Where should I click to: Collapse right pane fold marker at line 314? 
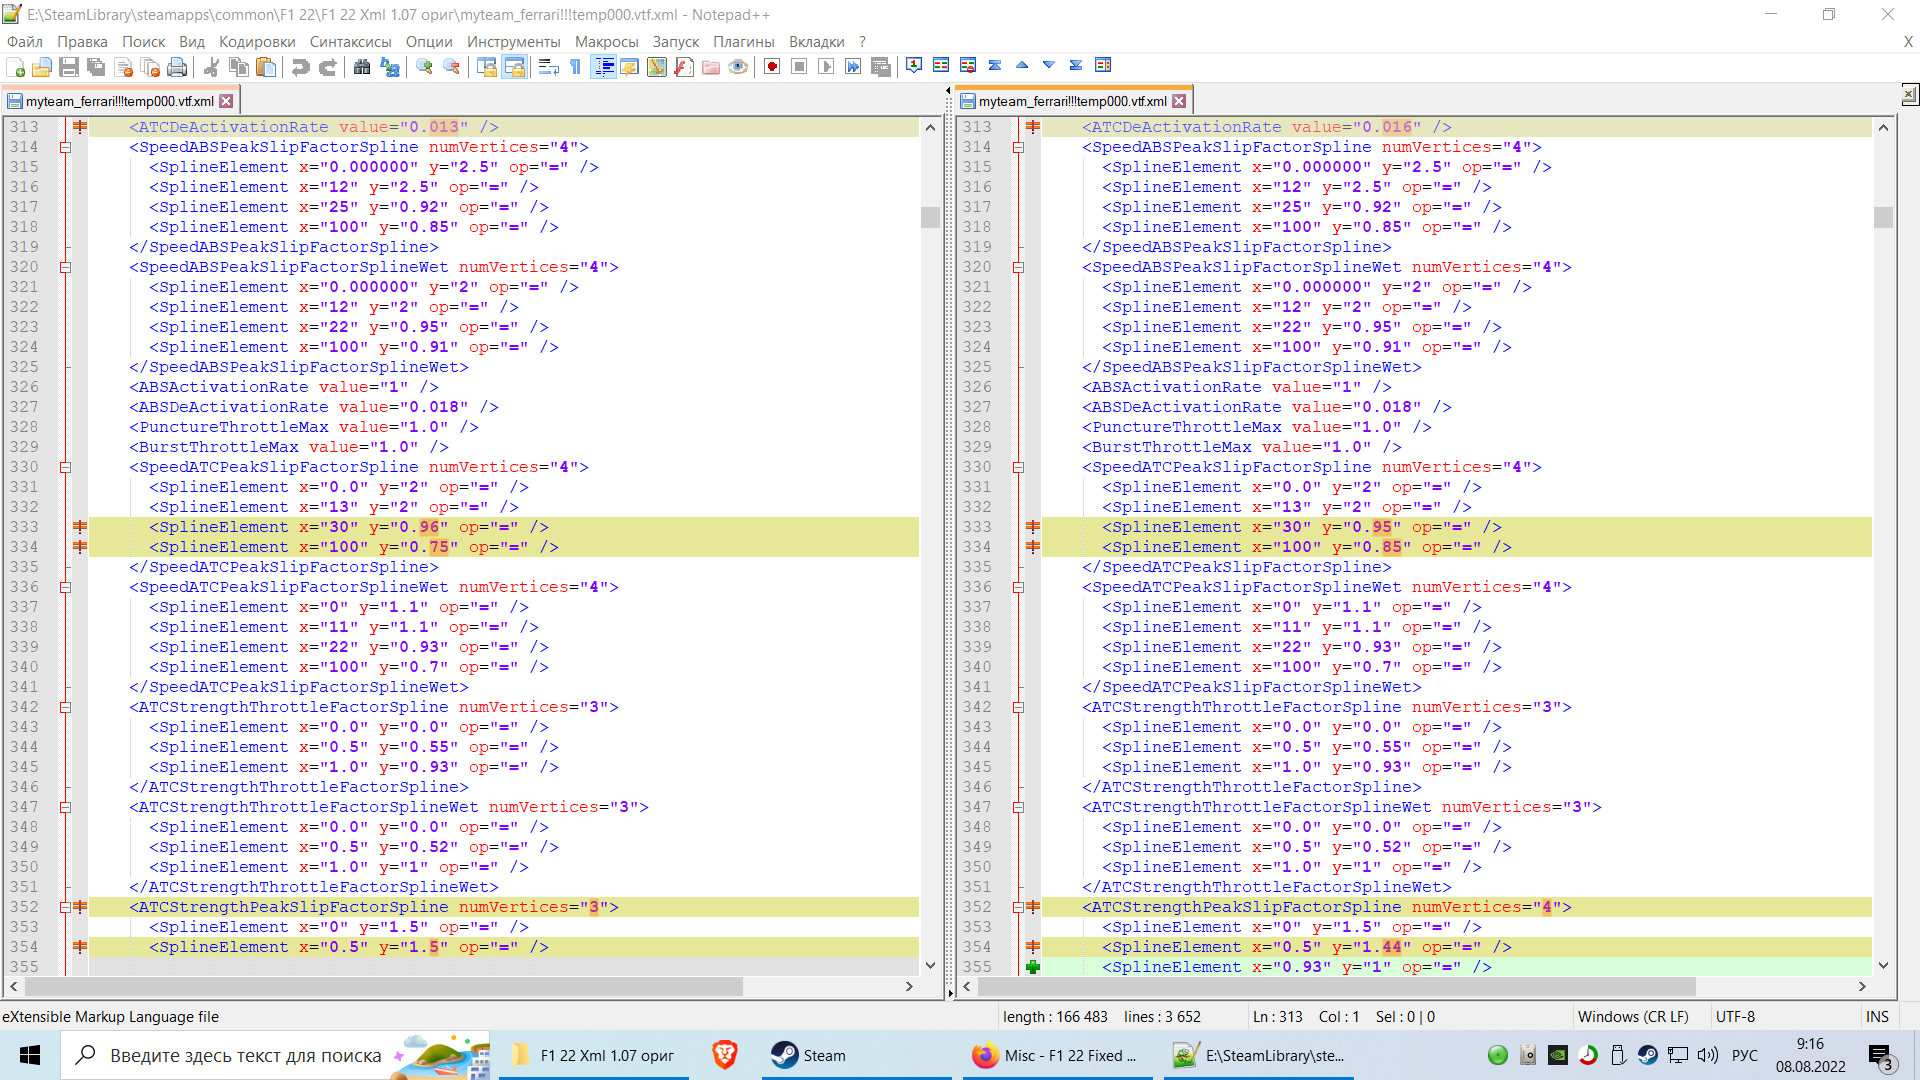pos(1018,147)
